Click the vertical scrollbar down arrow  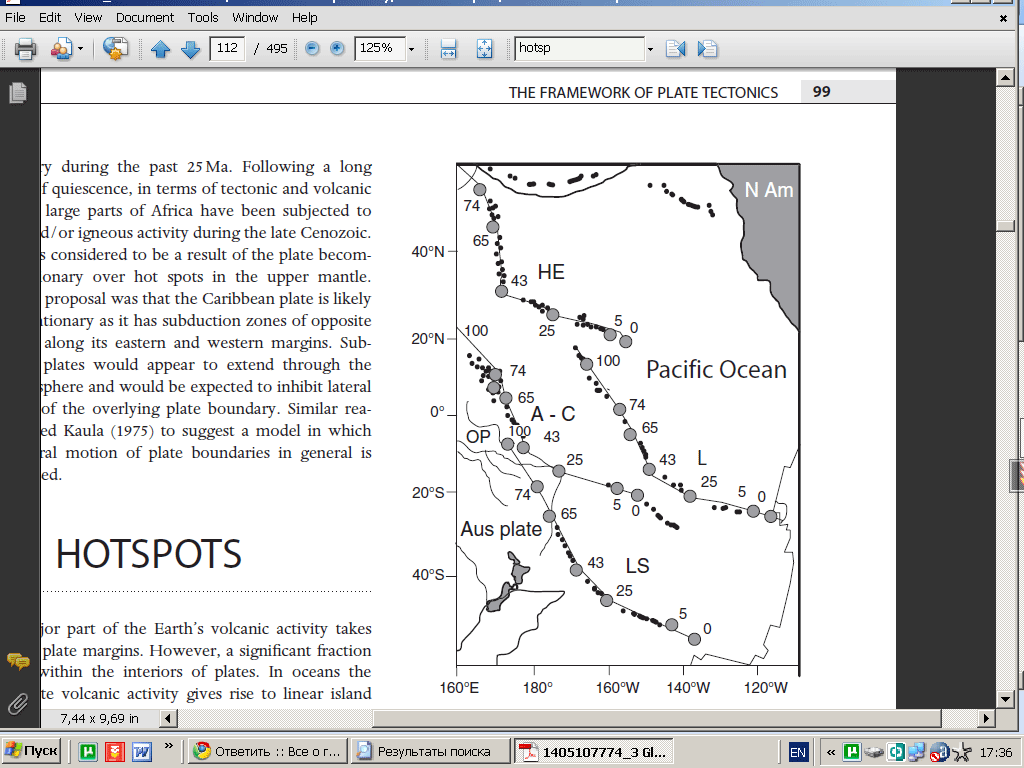coord(1005,699)
